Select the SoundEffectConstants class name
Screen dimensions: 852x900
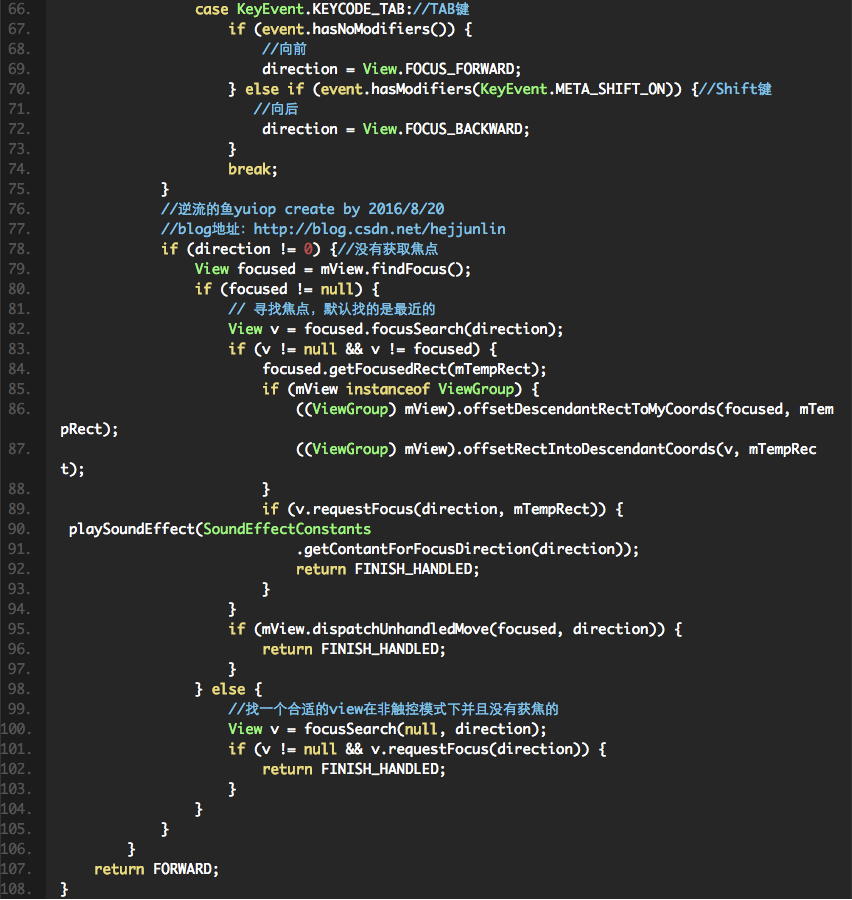(x=287, y=529)
